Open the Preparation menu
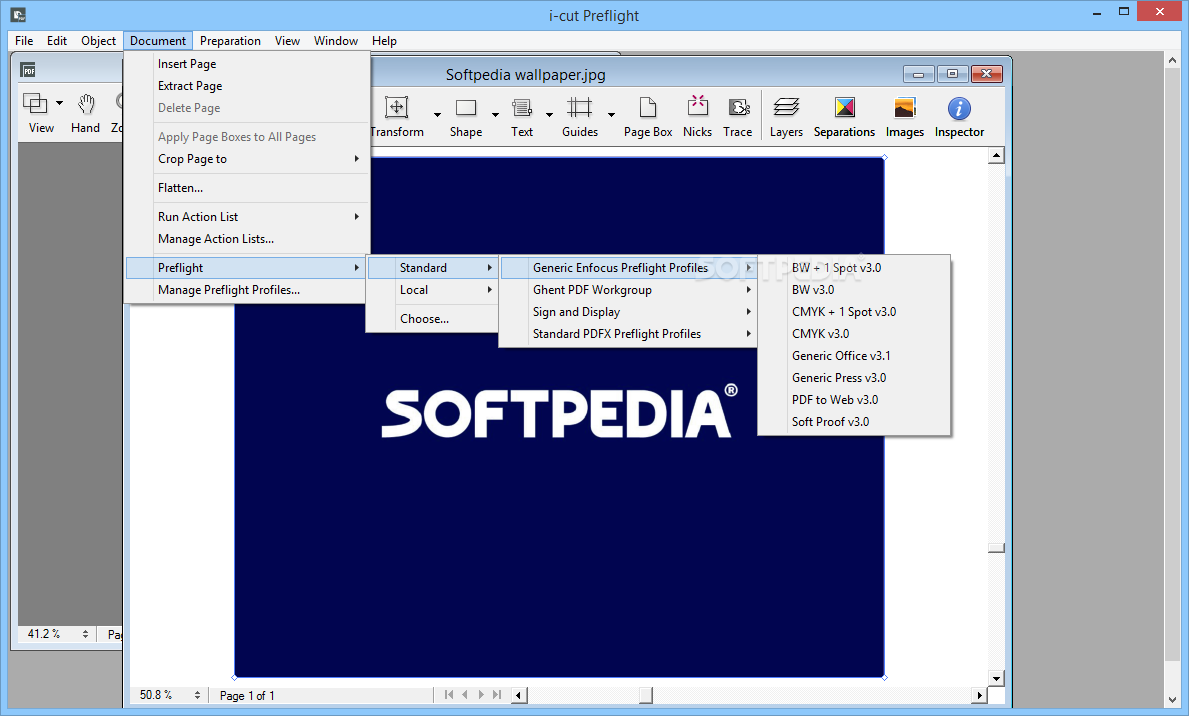This screenshot has width=1189, height=716. 231,41
